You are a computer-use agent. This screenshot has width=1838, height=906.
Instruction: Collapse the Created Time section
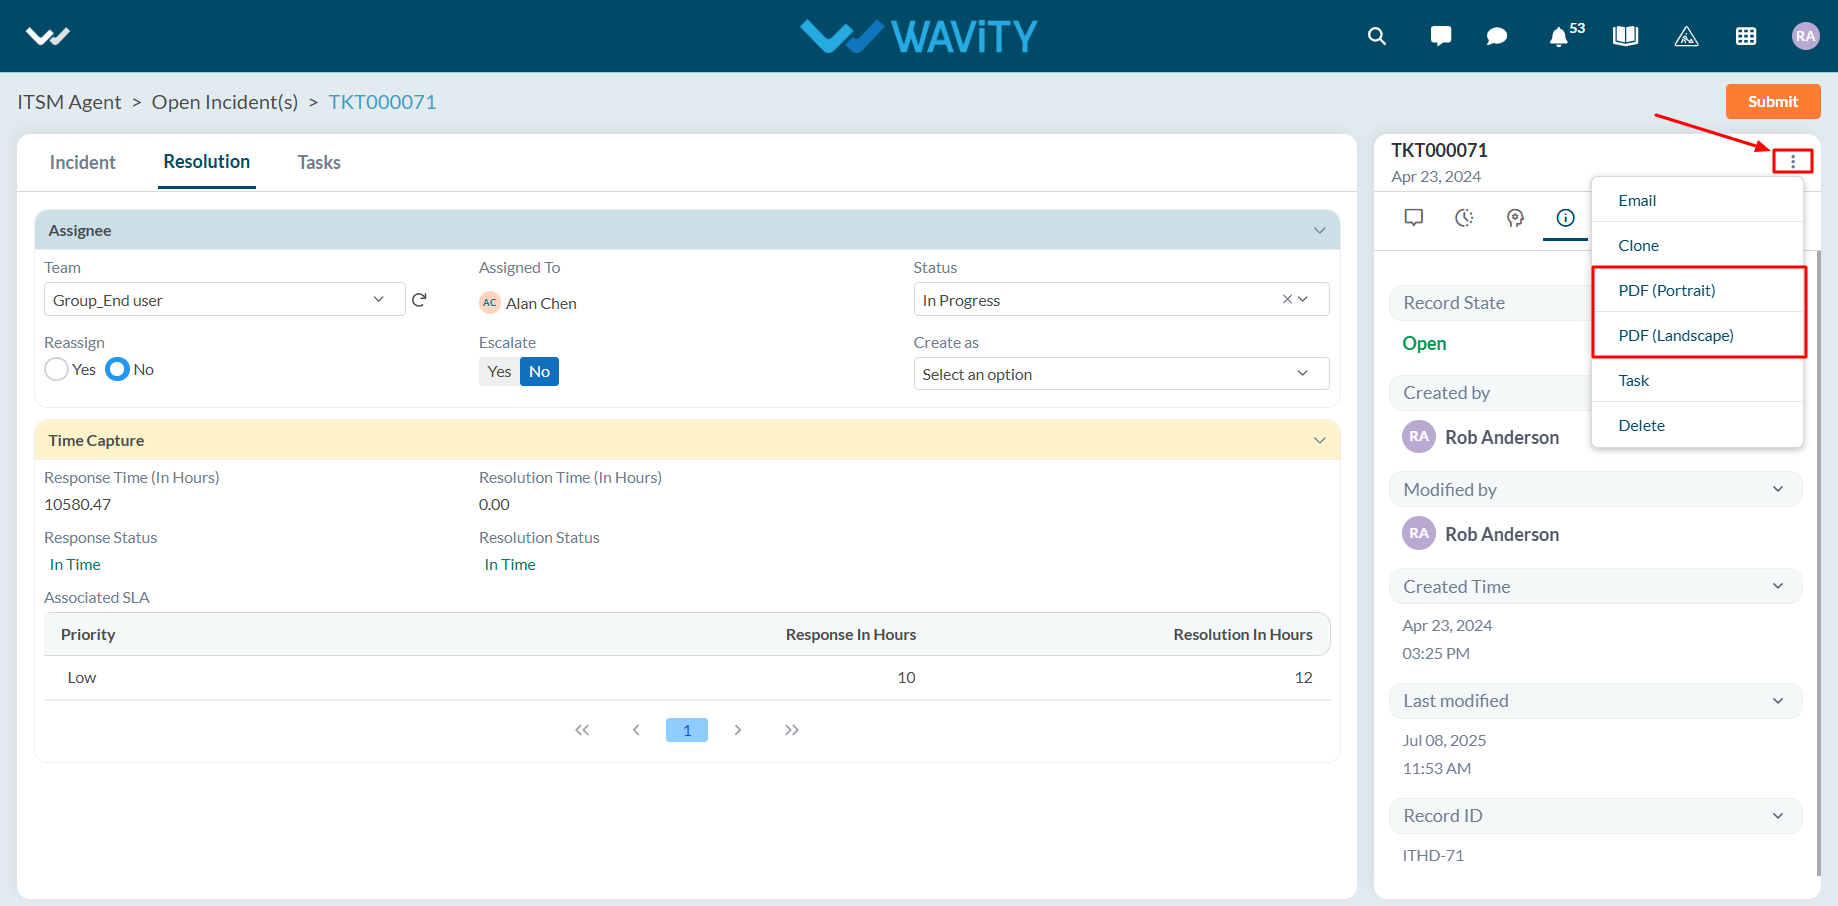[x=1778, y=586]
